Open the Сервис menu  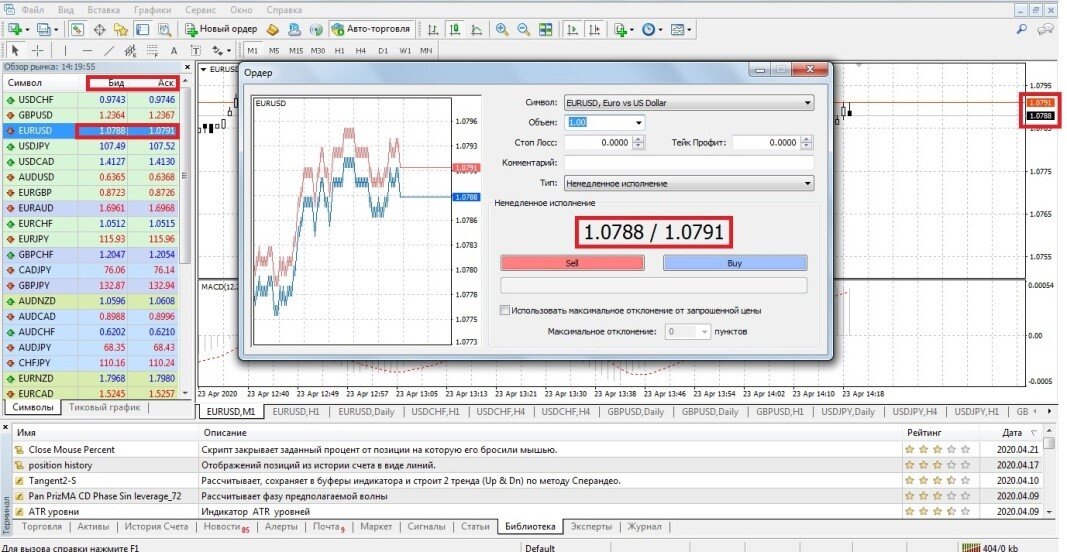click(x=201, y=10)
